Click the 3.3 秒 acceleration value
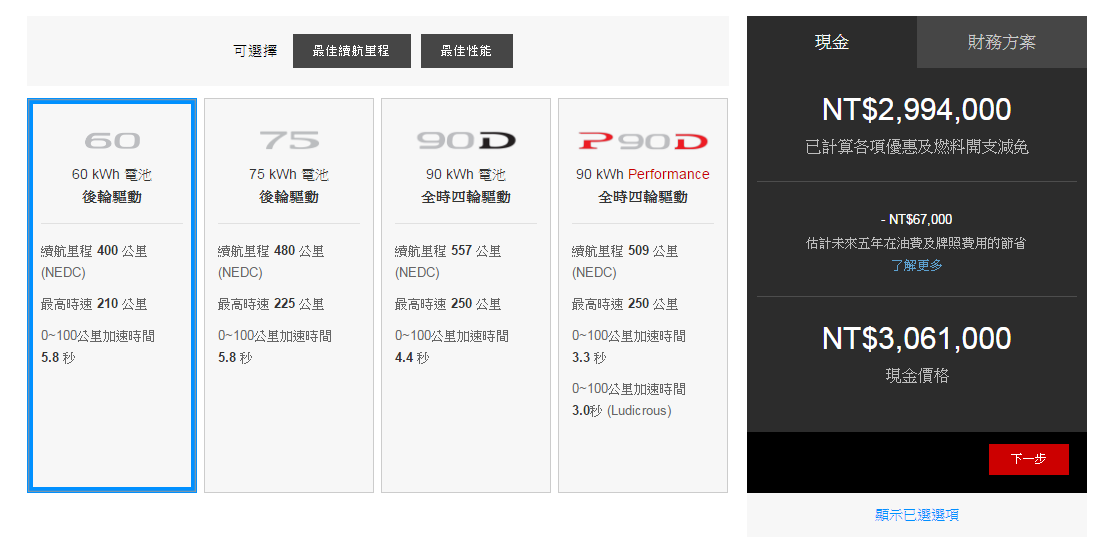The image size is (1100, 542). [x=589, y=358]
